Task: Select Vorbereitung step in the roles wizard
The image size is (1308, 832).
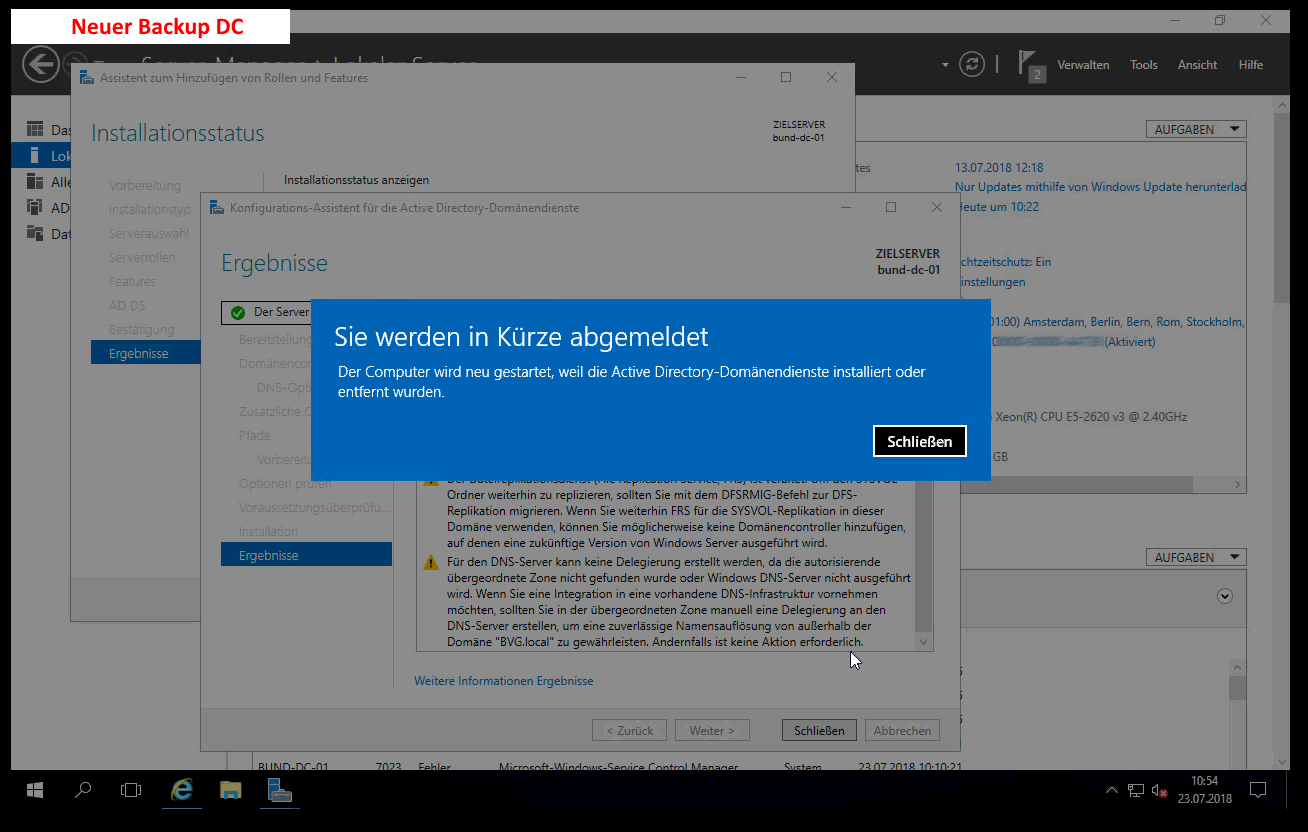Action: (x=145, y=185)
